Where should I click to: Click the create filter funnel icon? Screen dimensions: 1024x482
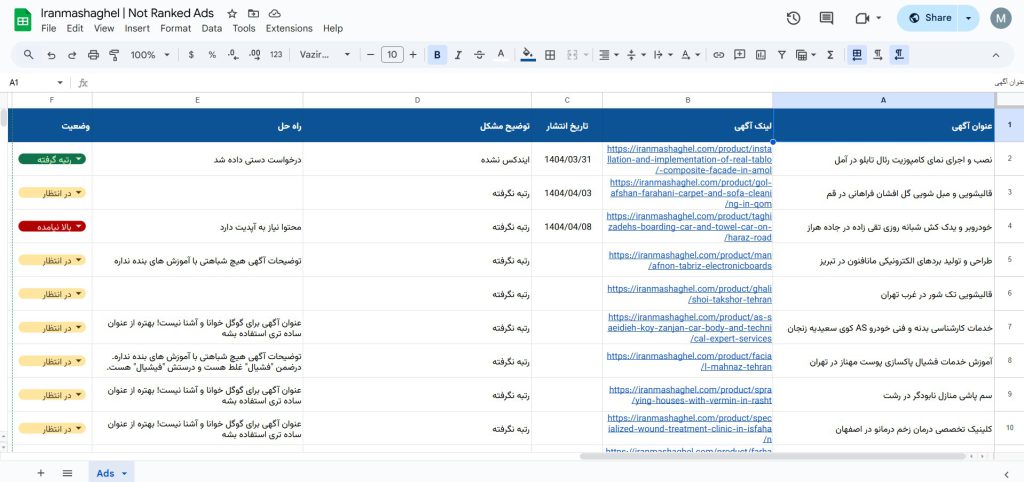click(x=783, y=55)
